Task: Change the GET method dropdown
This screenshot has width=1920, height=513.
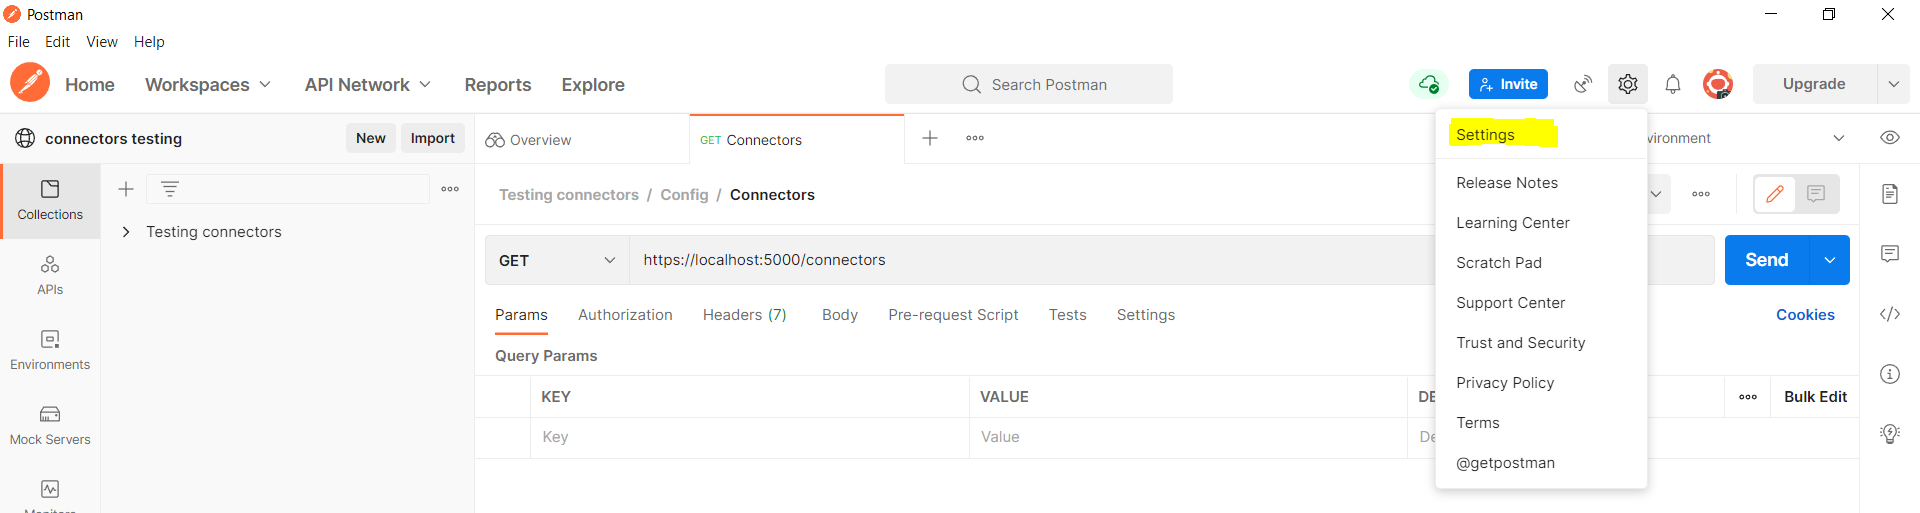Action: tap(557, 260)
